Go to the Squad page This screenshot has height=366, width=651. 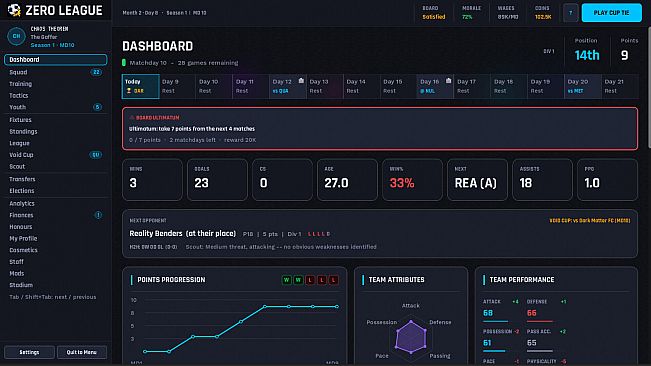56,72
